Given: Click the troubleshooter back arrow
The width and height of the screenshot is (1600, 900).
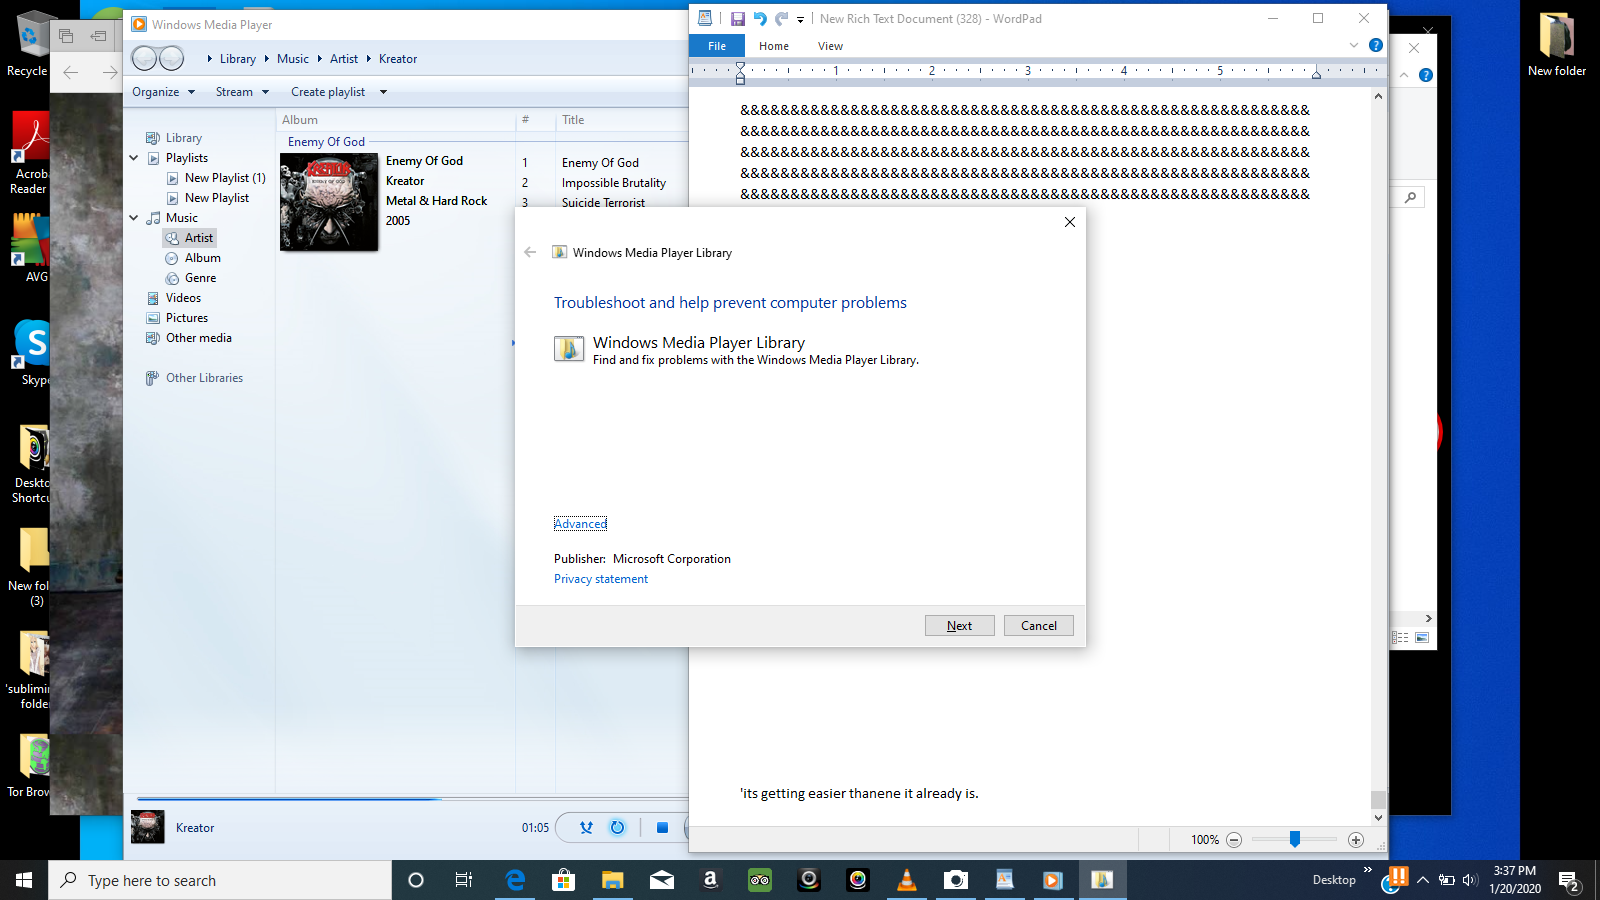Looking at the screenshot, I should pyautogui.click(x=530, y=252).
